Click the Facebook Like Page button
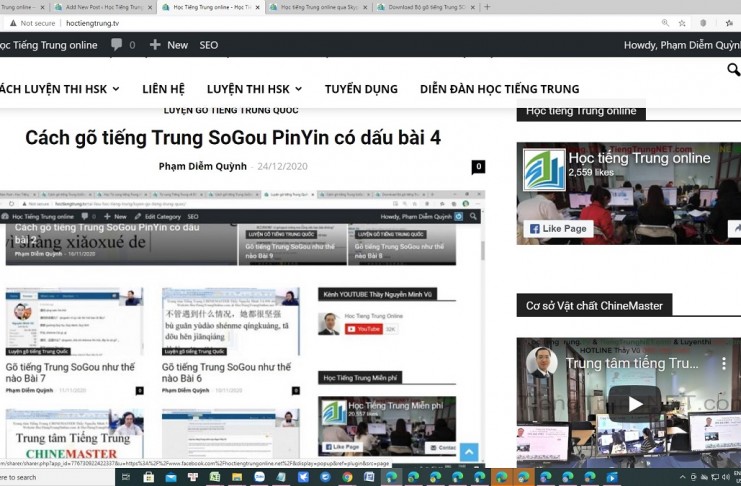 [558, 229]
